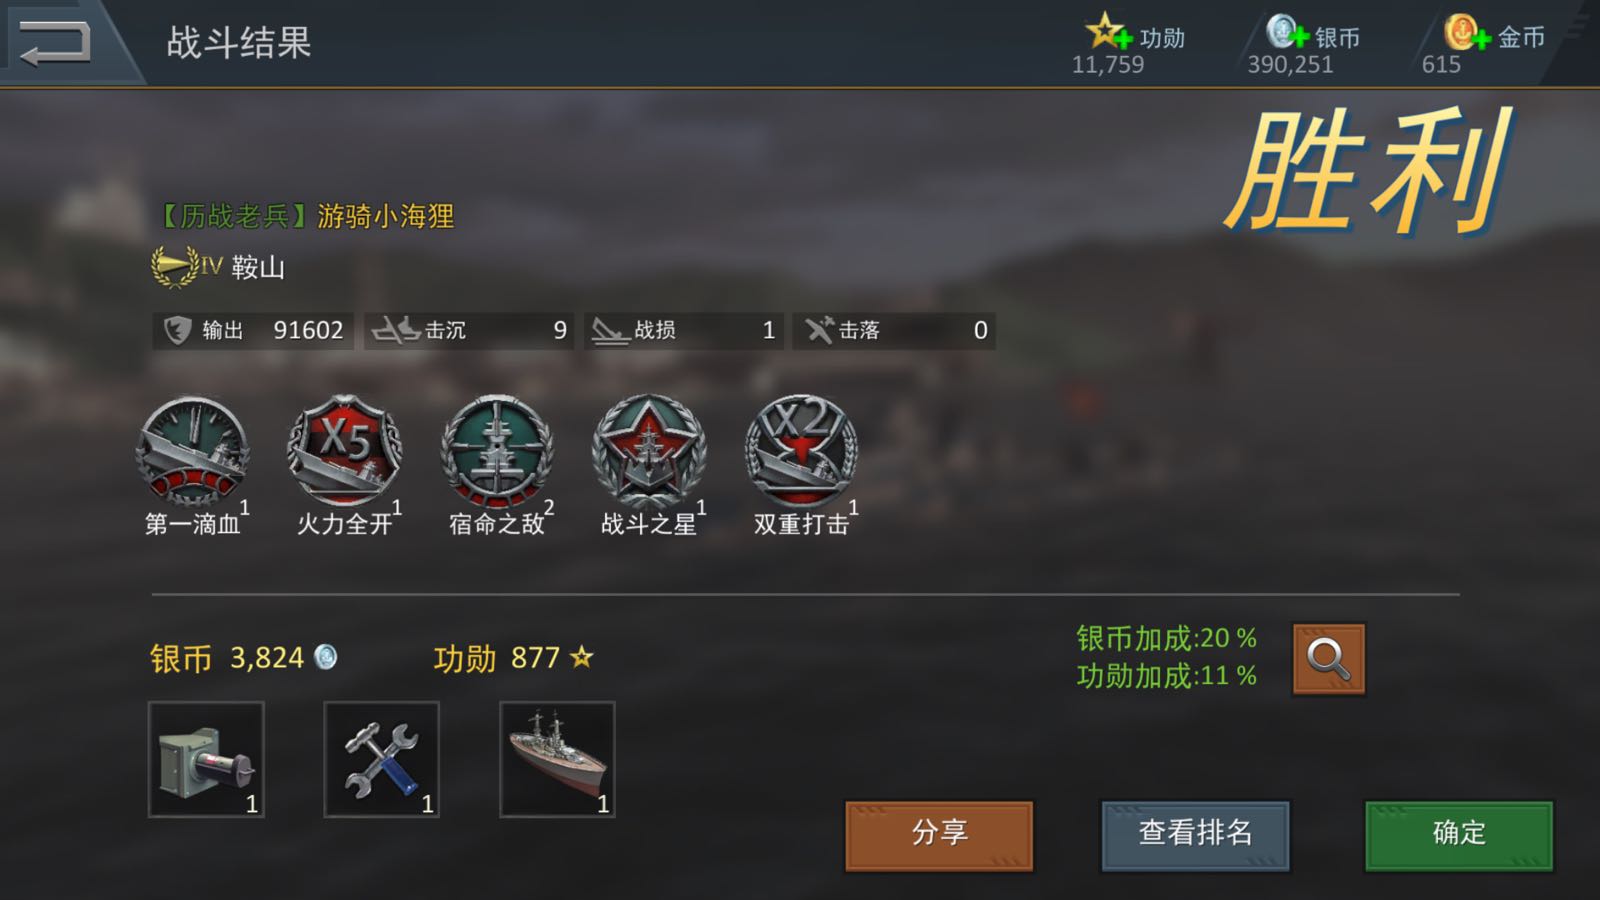Screen dimensions: 1600x900
Task: Click the player name 游骑小海狸
Action: pyautogui.click(x=386, y=216)
